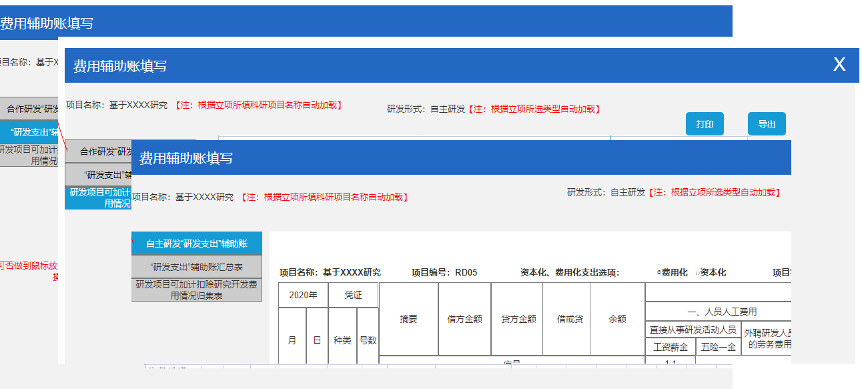
Task: Click bold 项目名称：基于XXXX研究 above the table
Action: (330, 272)
